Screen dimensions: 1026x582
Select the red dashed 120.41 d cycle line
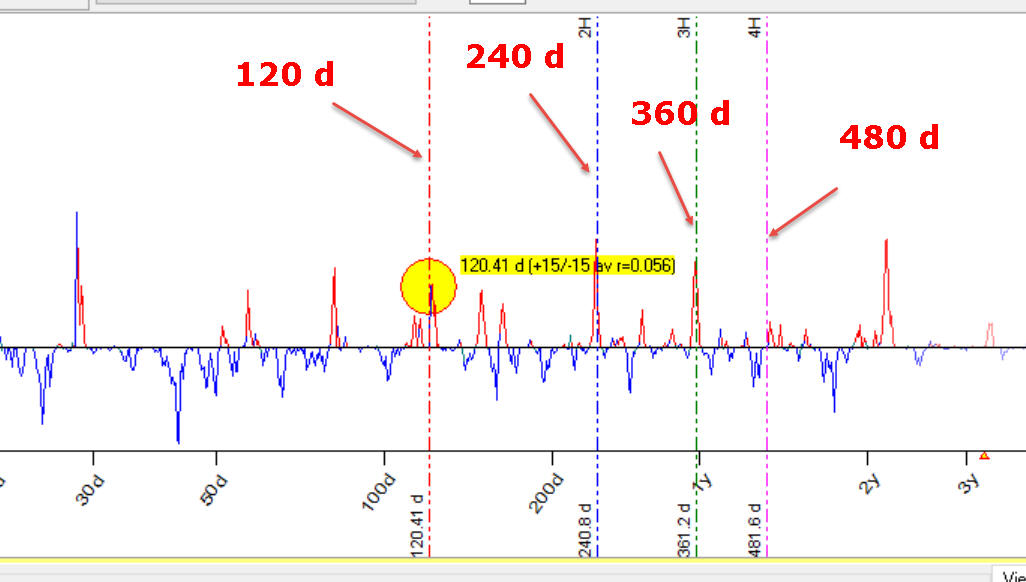pyautogui.click(x=429, y=200)
